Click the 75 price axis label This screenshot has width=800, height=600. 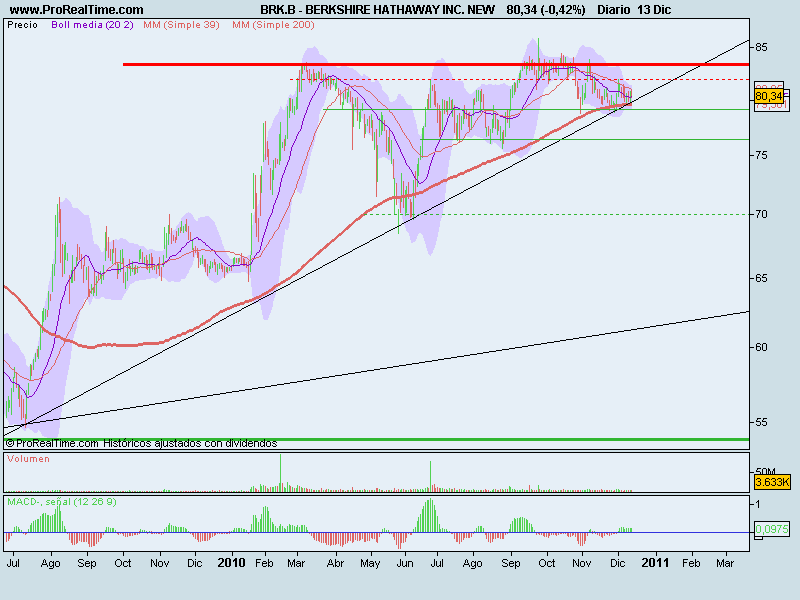pyautogui.click(x=761, y=156)
